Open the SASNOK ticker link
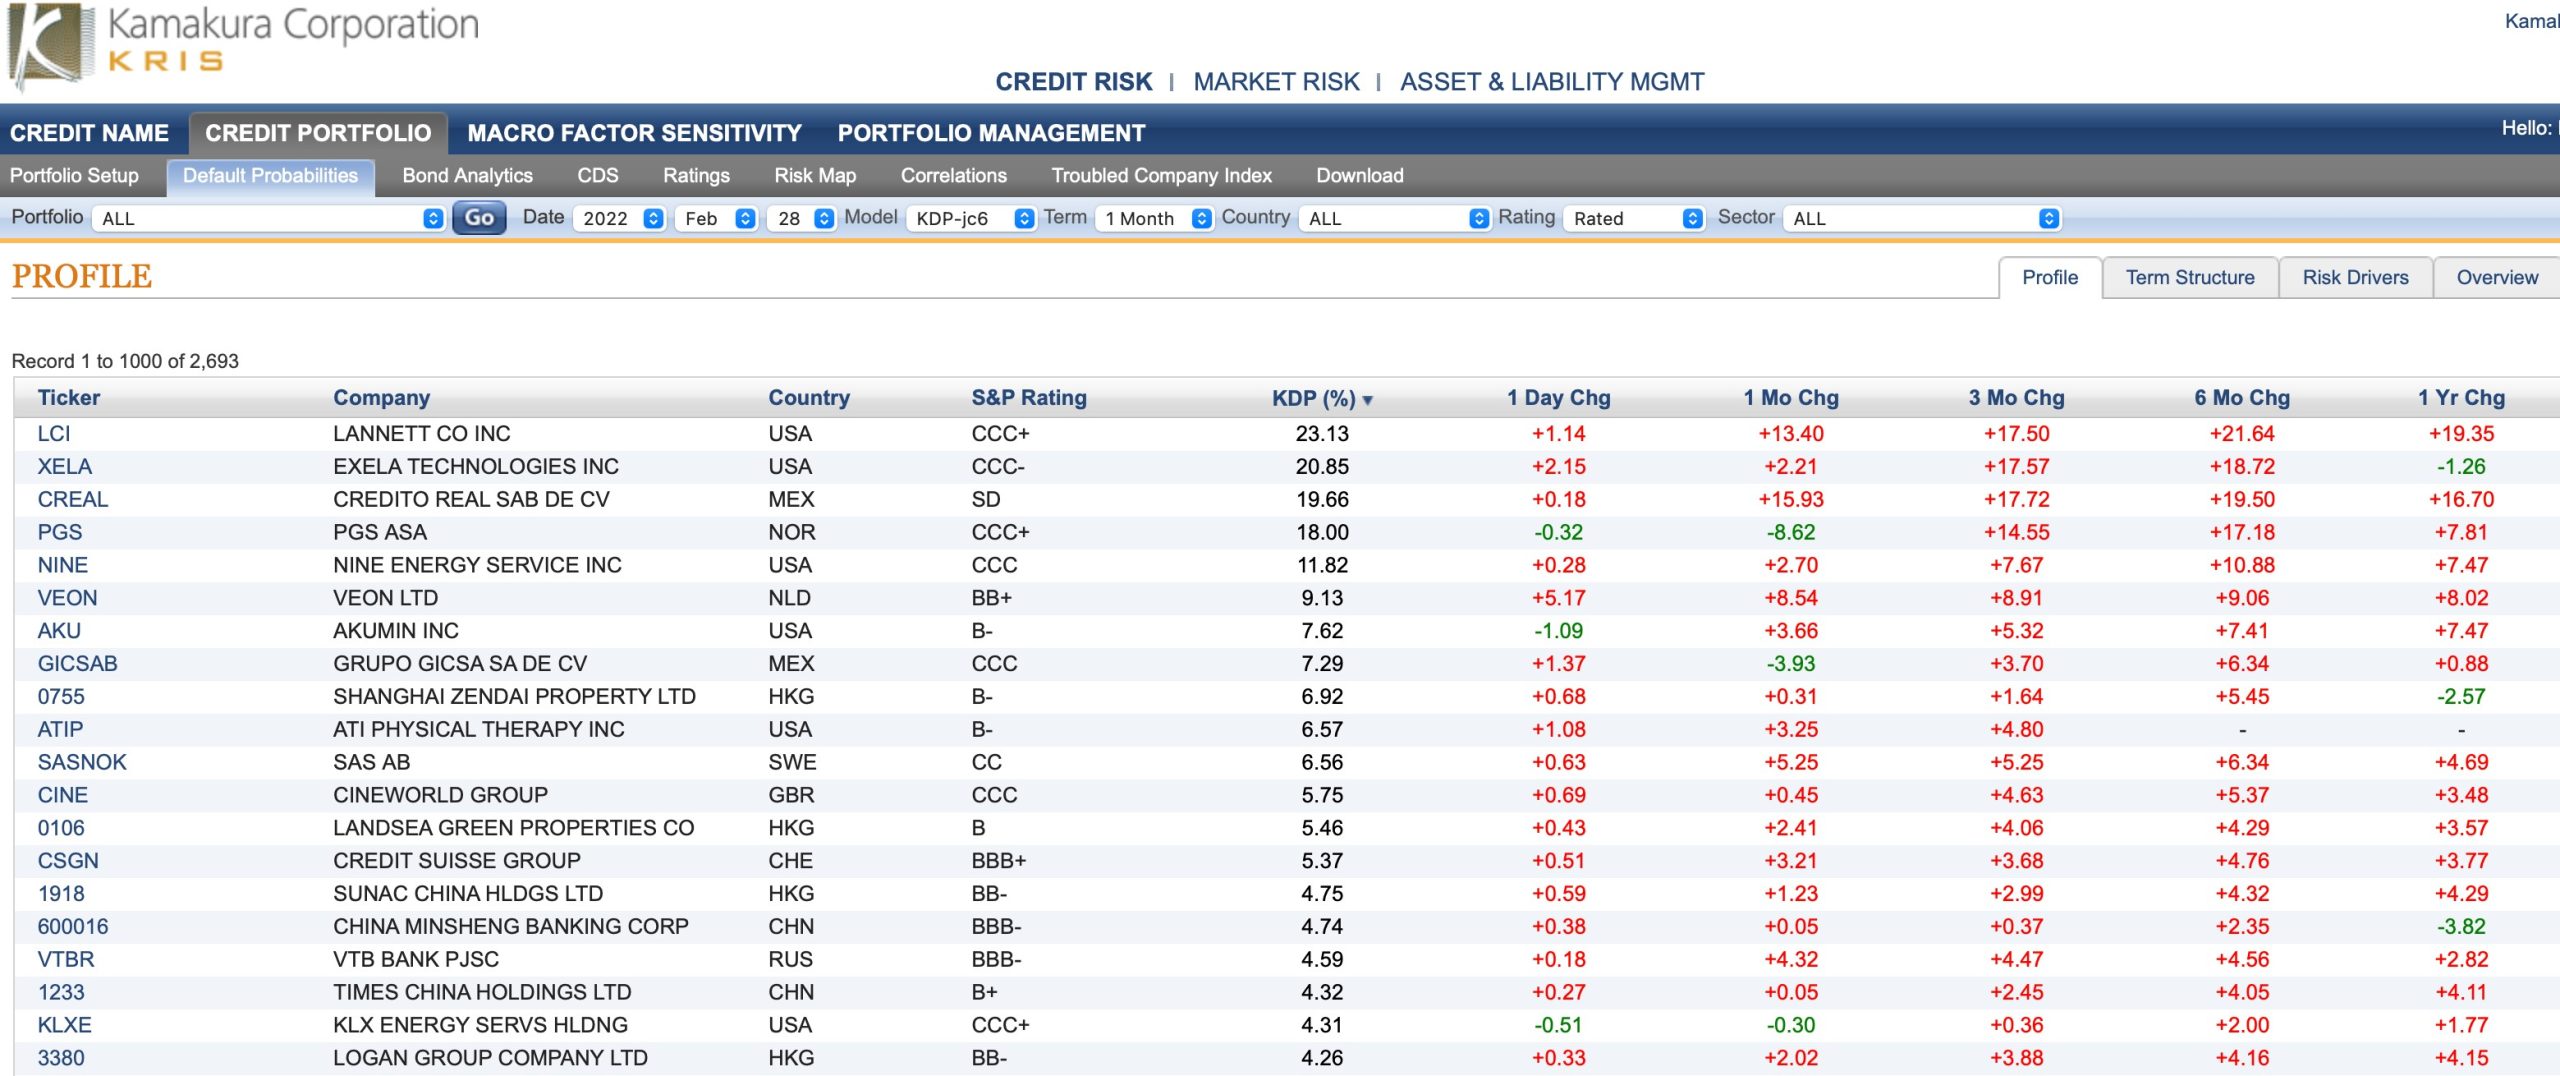Viewport: 2560px width, 1076px height. pos(82,763)
